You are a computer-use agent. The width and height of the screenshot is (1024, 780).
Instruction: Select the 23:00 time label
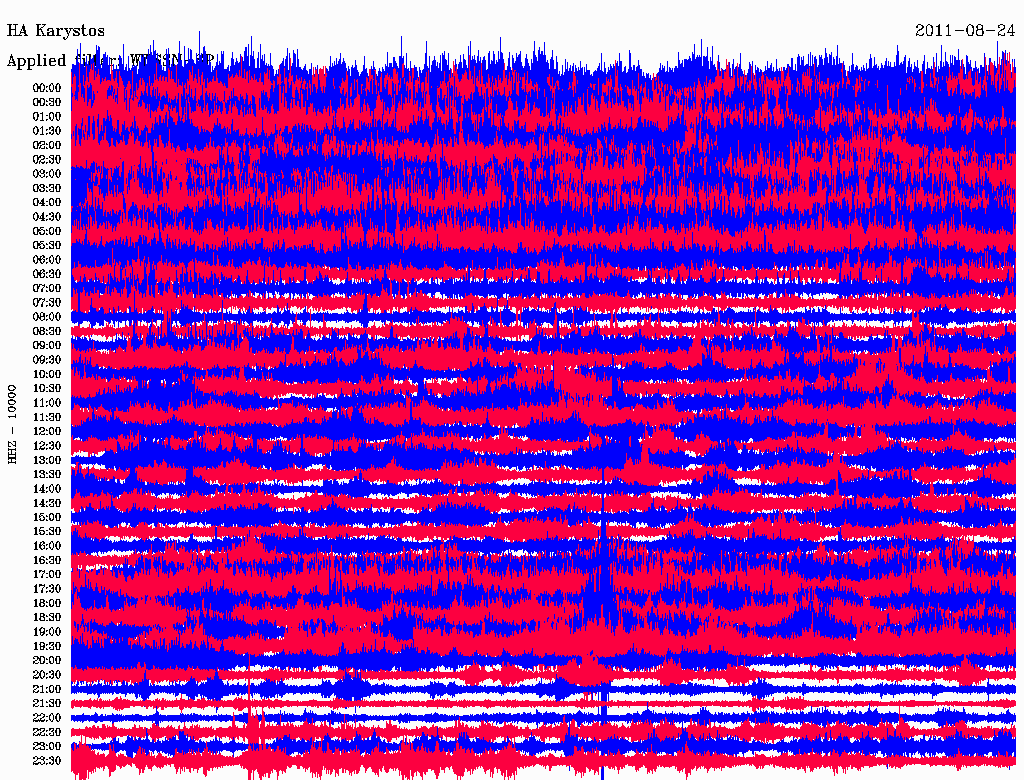tap(47, 747)
